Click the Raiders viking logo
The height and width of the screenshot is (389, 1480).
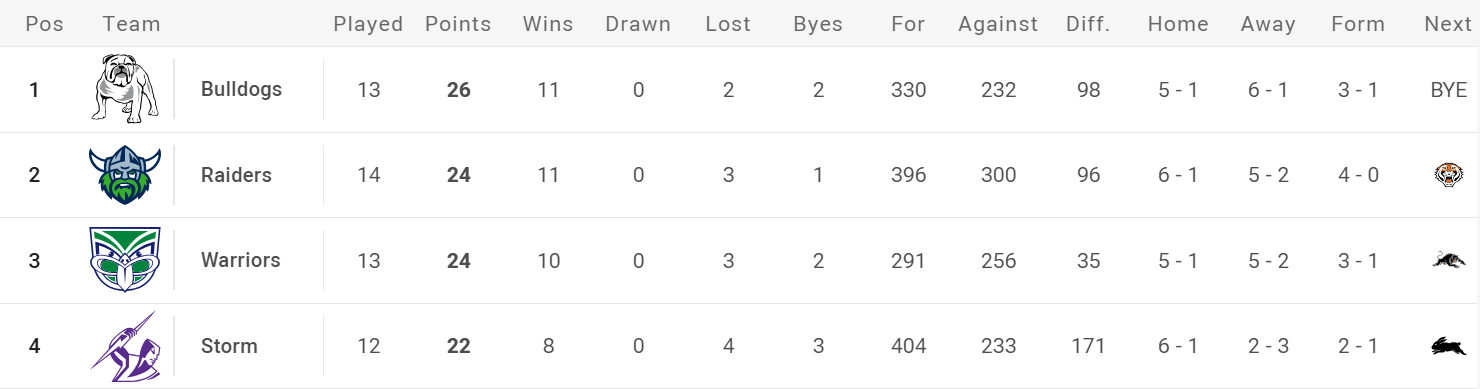[124, 175]
